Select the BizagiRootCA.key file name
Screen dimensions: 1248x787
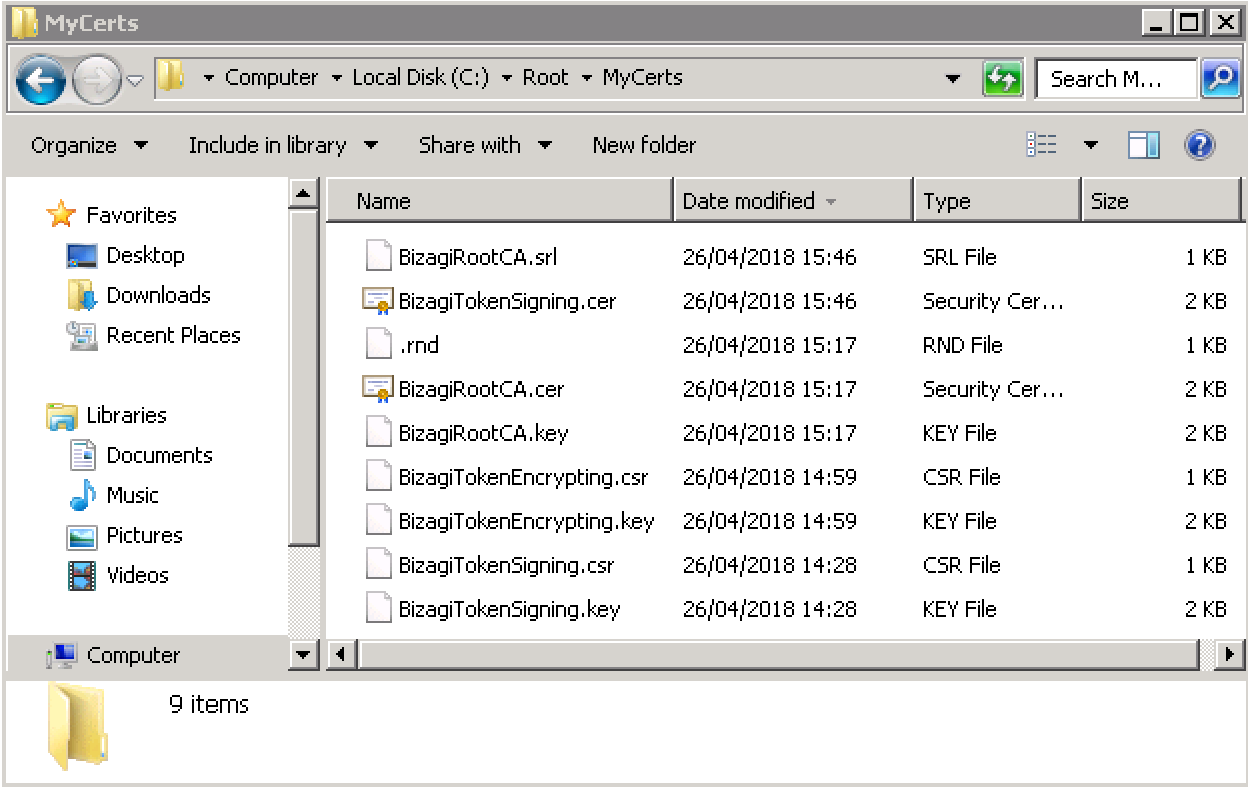(483, 433)
